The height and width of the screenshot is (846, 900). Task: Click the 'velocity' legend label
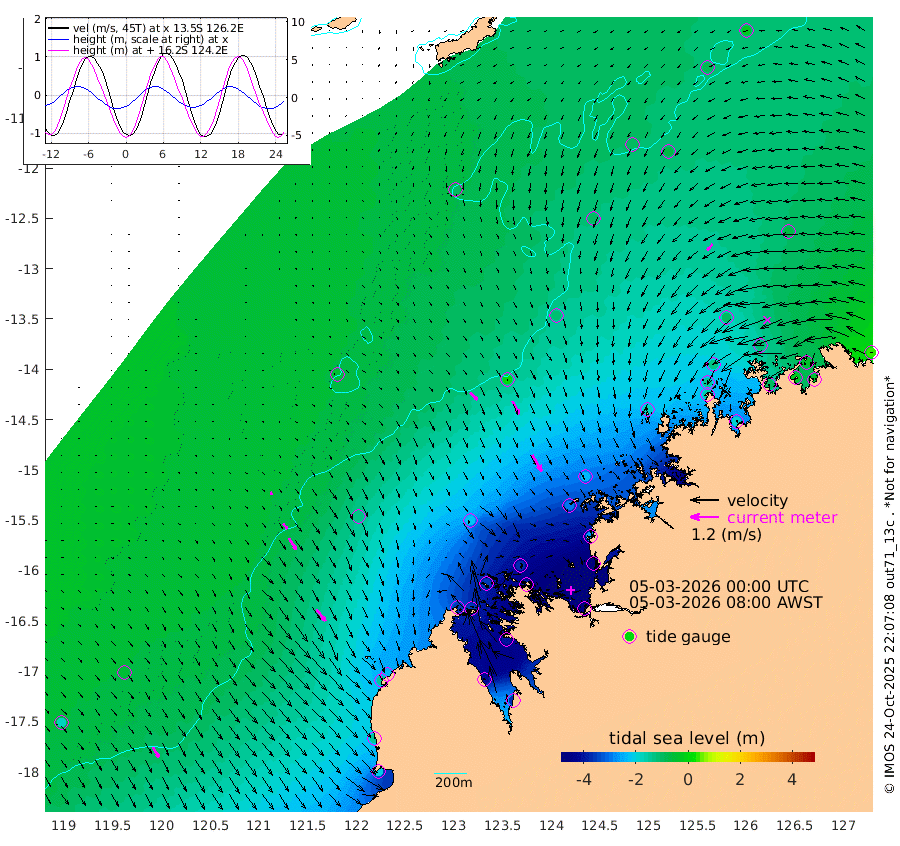click(x=757, y=500)
